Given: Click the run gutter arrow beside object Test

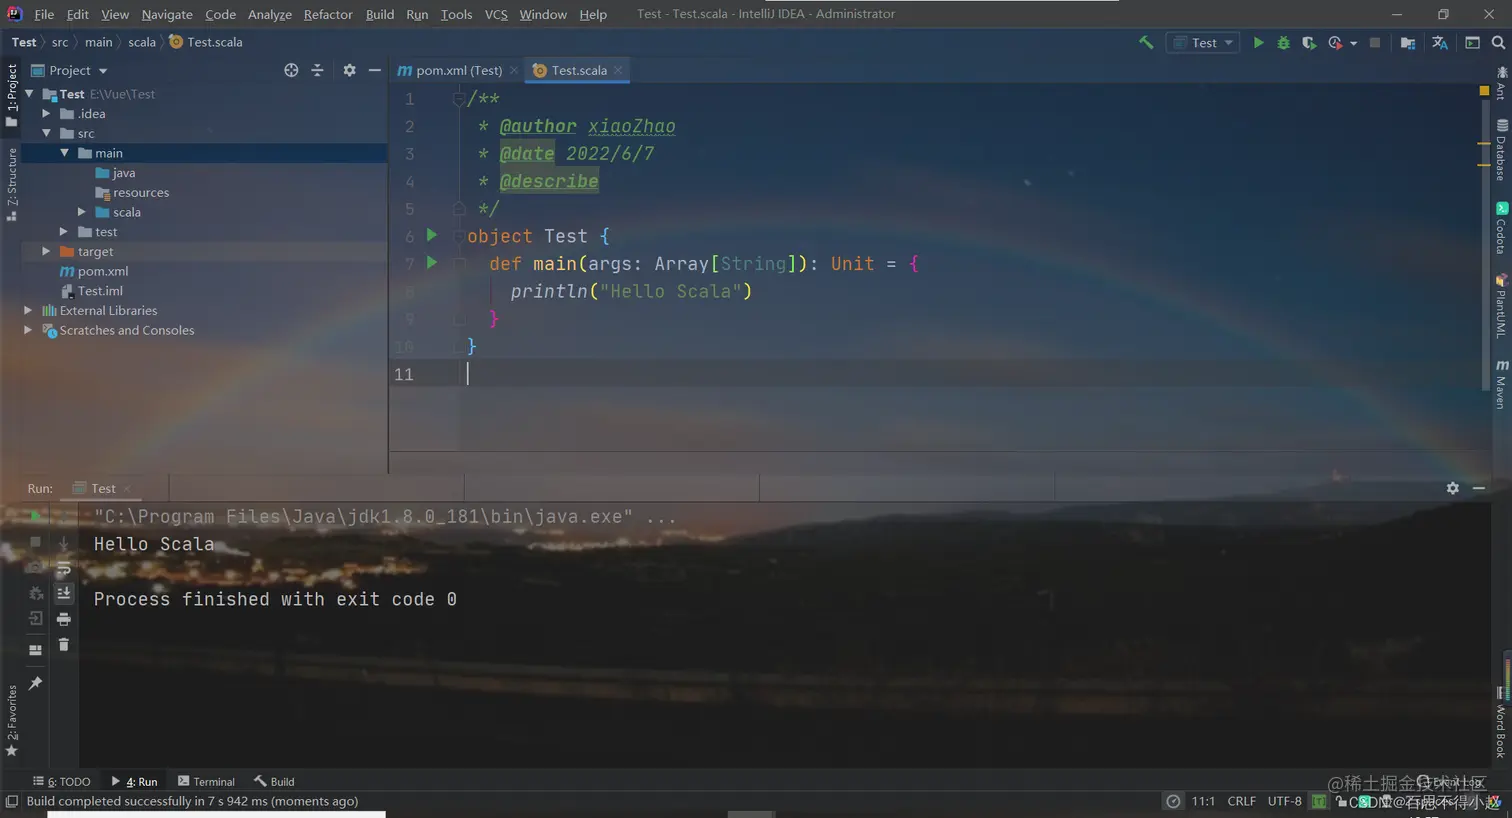Looking at the screenshot, I should 432,235.
